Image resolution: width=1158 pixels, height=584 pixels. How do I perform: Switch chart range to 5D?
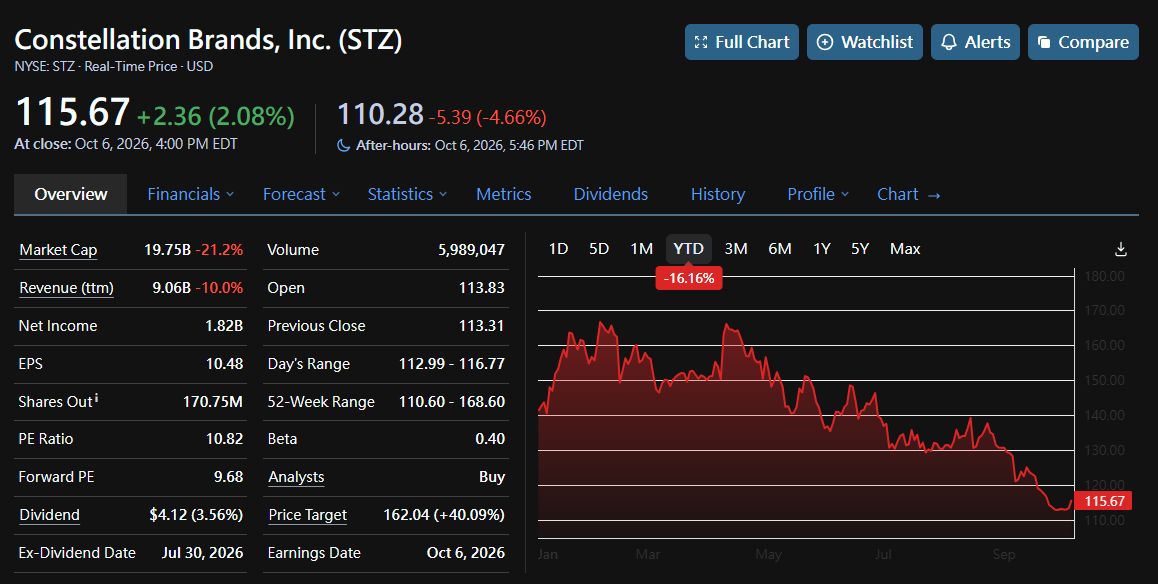pos(599,249)
